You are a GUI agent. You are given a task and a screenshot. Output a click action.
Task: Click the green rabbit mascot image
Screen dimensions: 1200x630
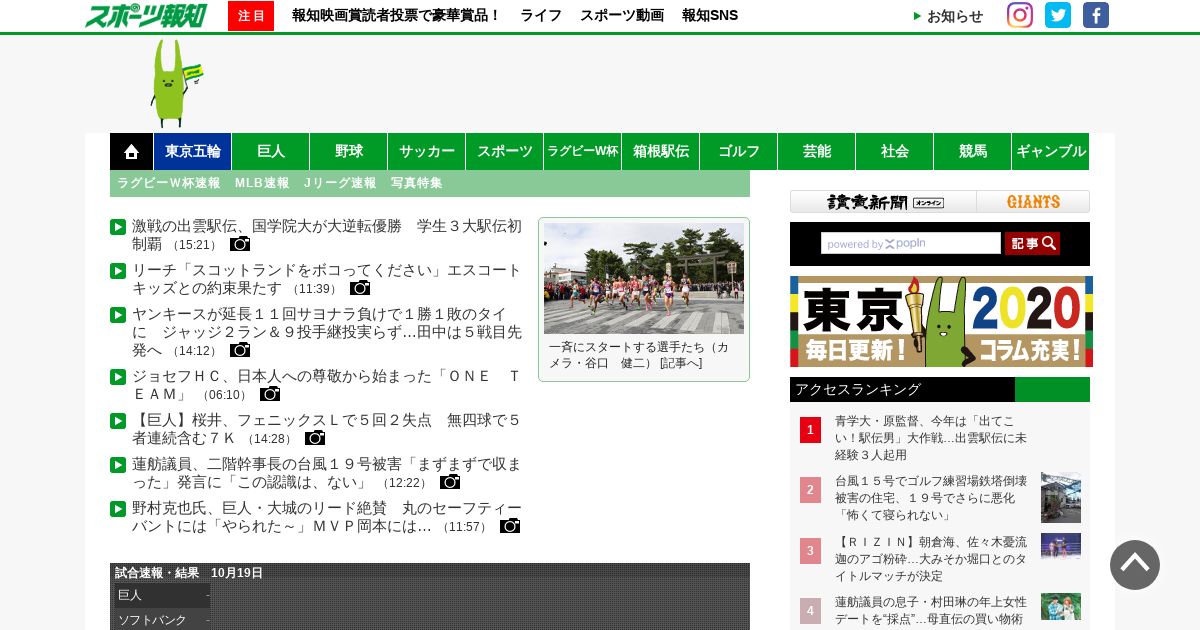pyautogui.click(x=176, y=83)
